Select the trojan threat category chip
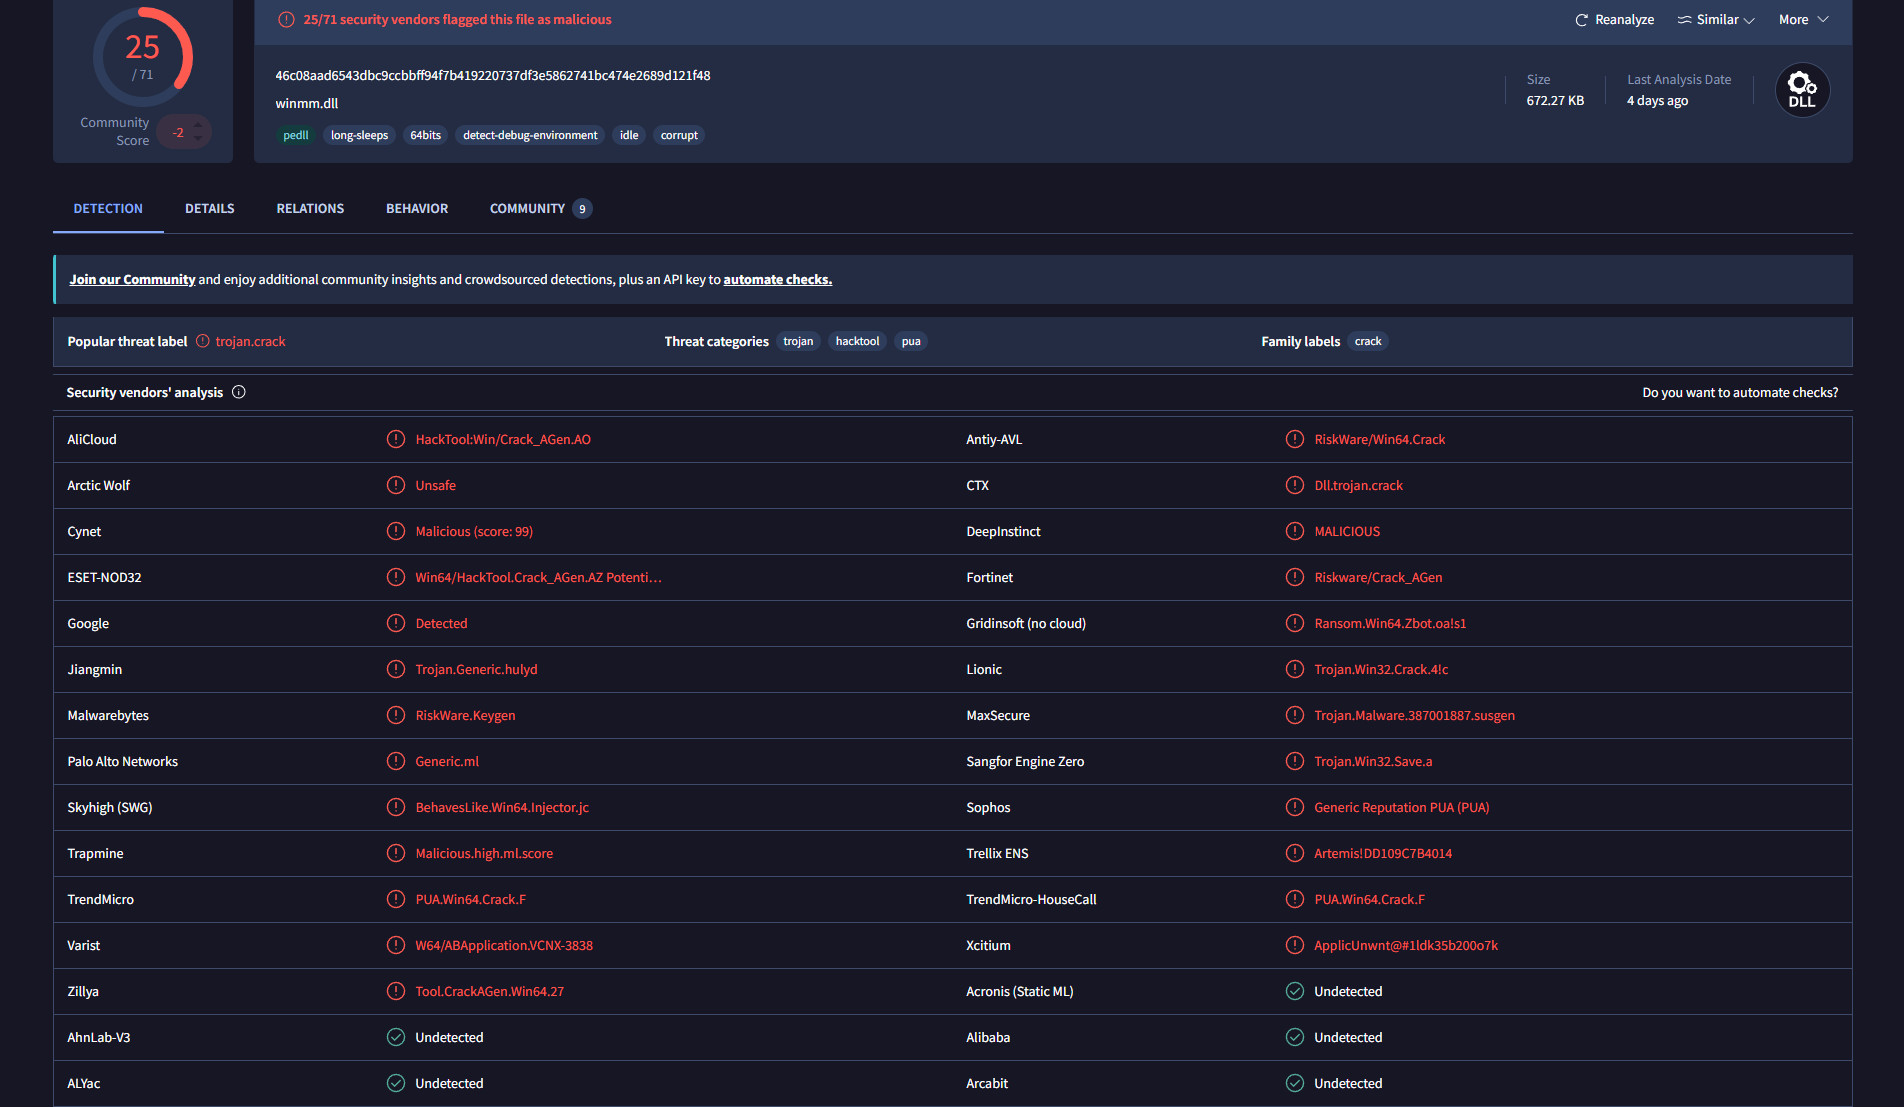The width and height of the screenshot is (1904, 1107). pos(798,341)
